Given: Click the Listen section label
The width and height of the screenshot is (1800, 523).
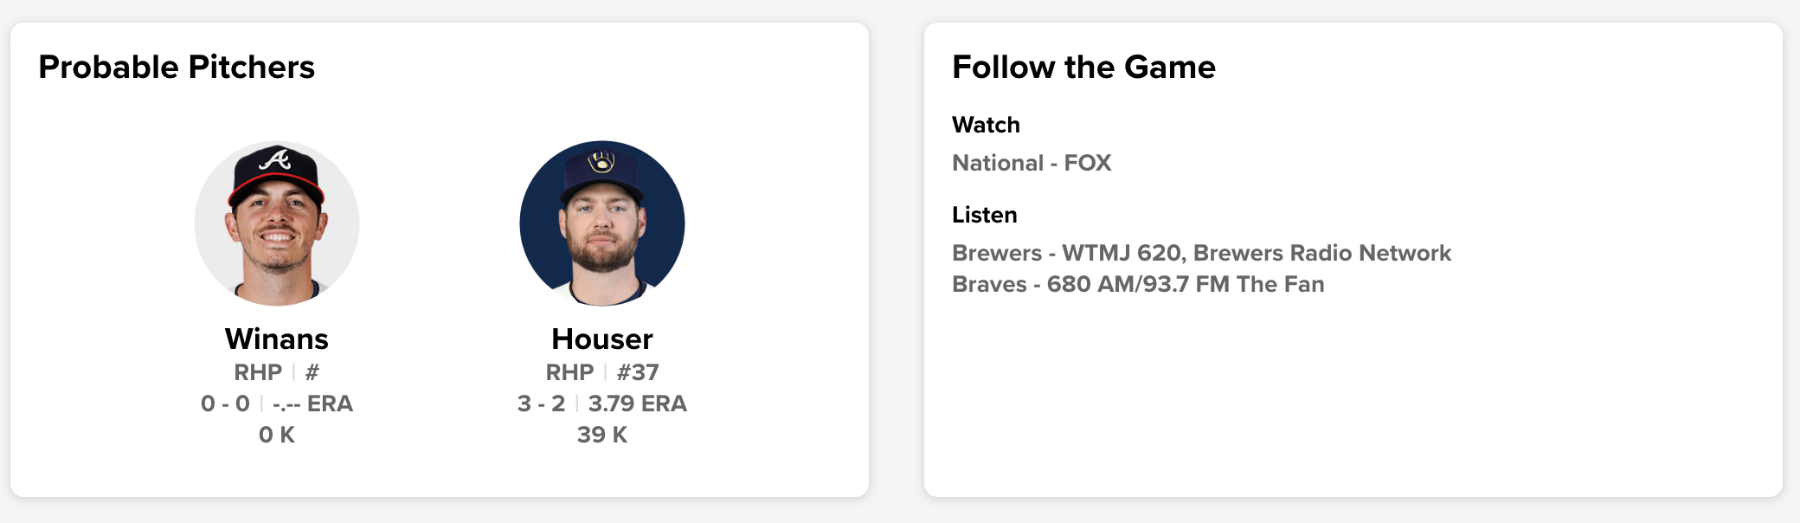Looking at the screenshot, I should (984, 215).
